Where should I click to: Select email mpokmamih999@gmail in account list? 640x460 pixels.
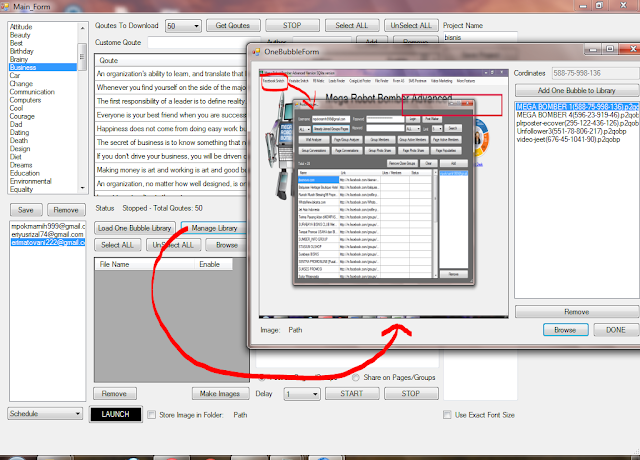tap(48, 226)
